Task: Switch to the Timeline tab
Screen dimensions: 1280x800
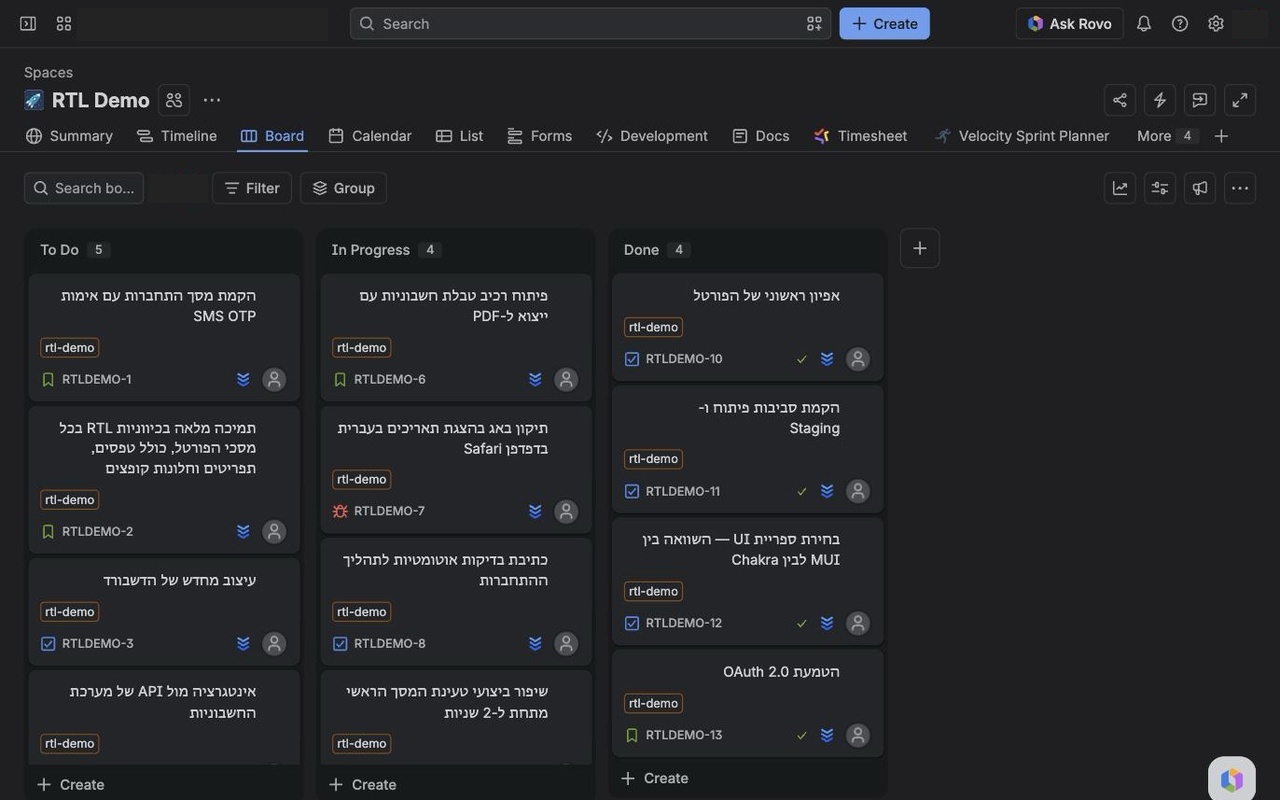Action: point(177,136)
